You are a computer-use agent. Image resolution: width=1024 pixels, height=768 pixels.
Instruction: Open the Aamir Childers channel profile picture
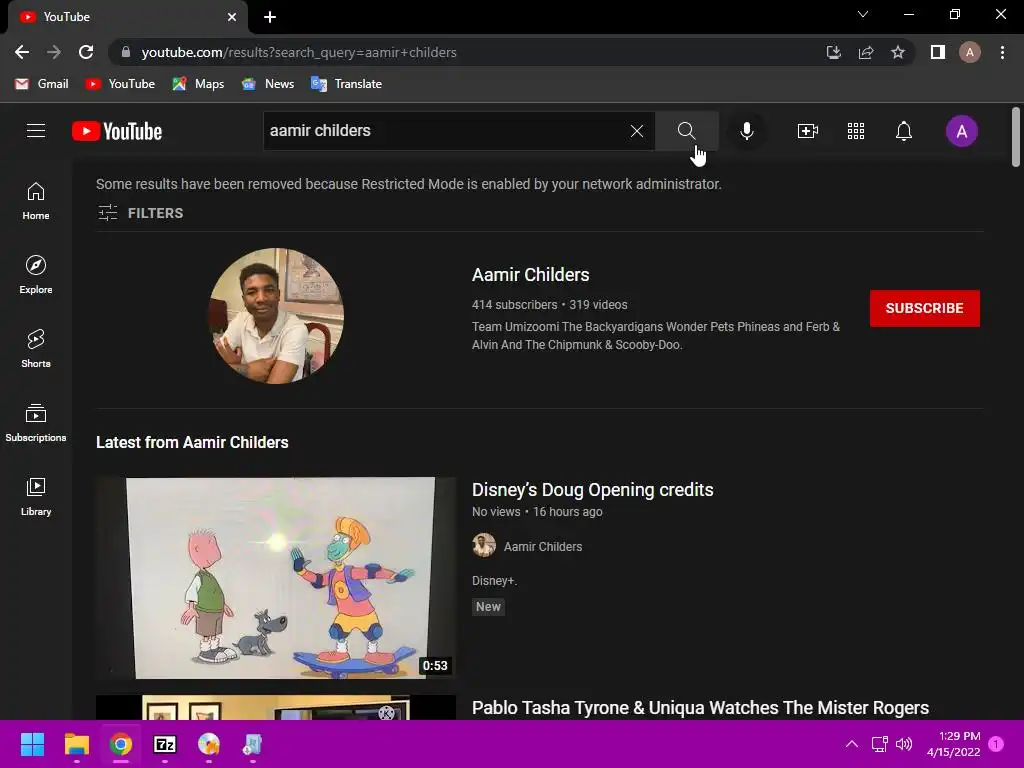[276, 316]
